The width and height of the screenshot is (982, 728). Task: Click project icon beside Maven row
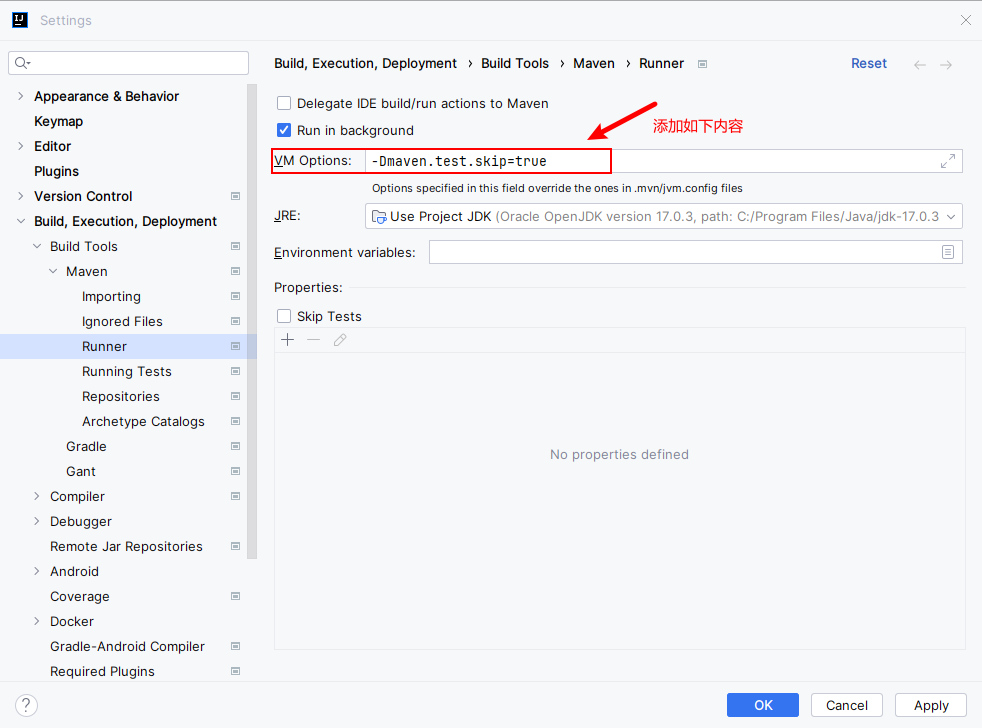(x=235, y=271)
